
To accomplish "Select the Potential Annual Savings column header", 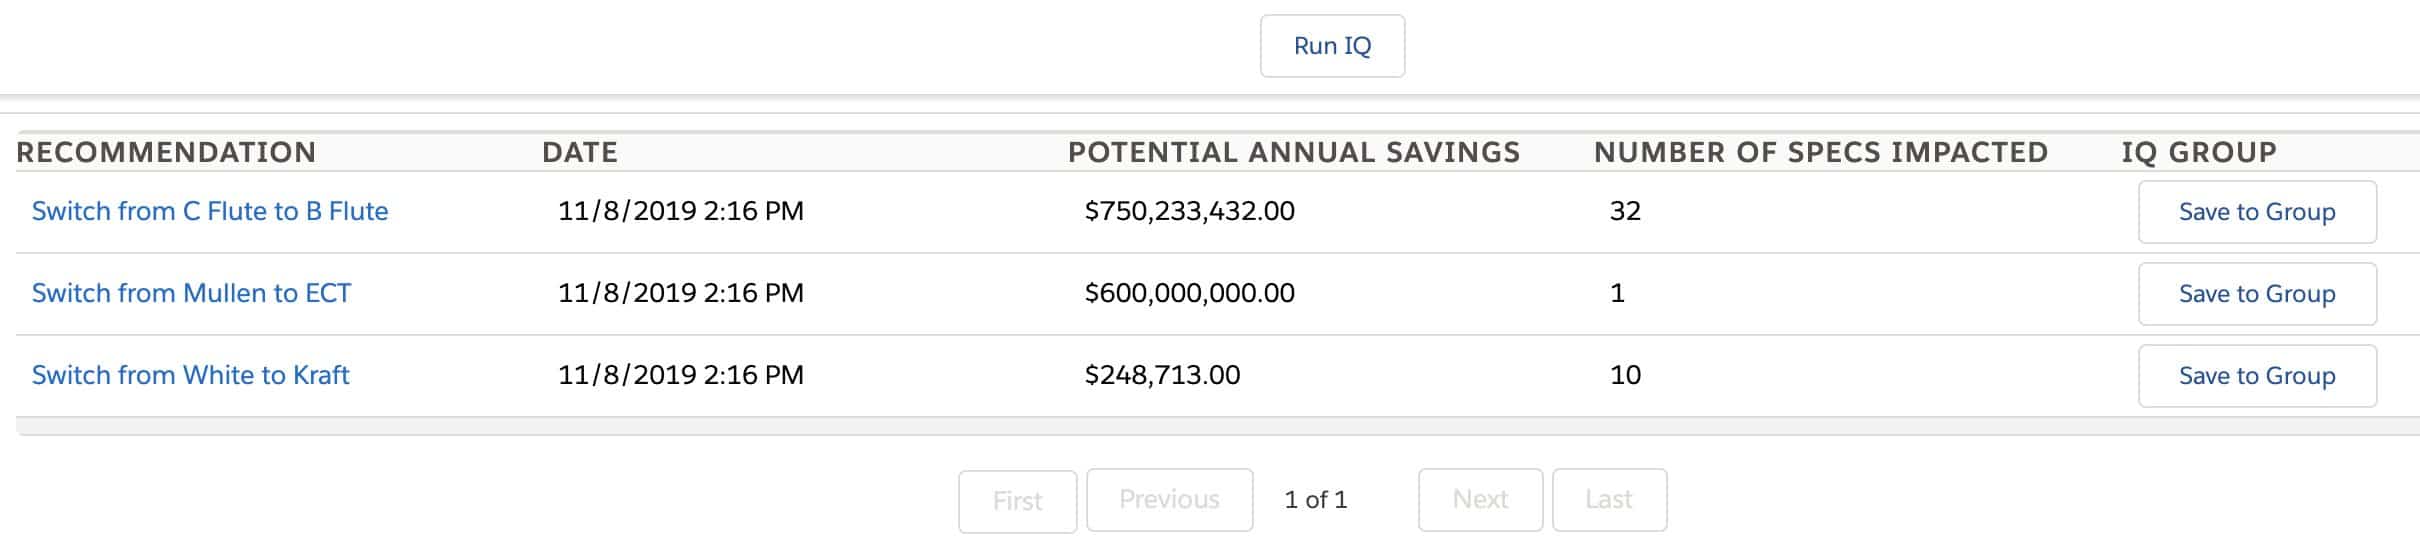I will pyautogui.click(x=1294, y=152).
